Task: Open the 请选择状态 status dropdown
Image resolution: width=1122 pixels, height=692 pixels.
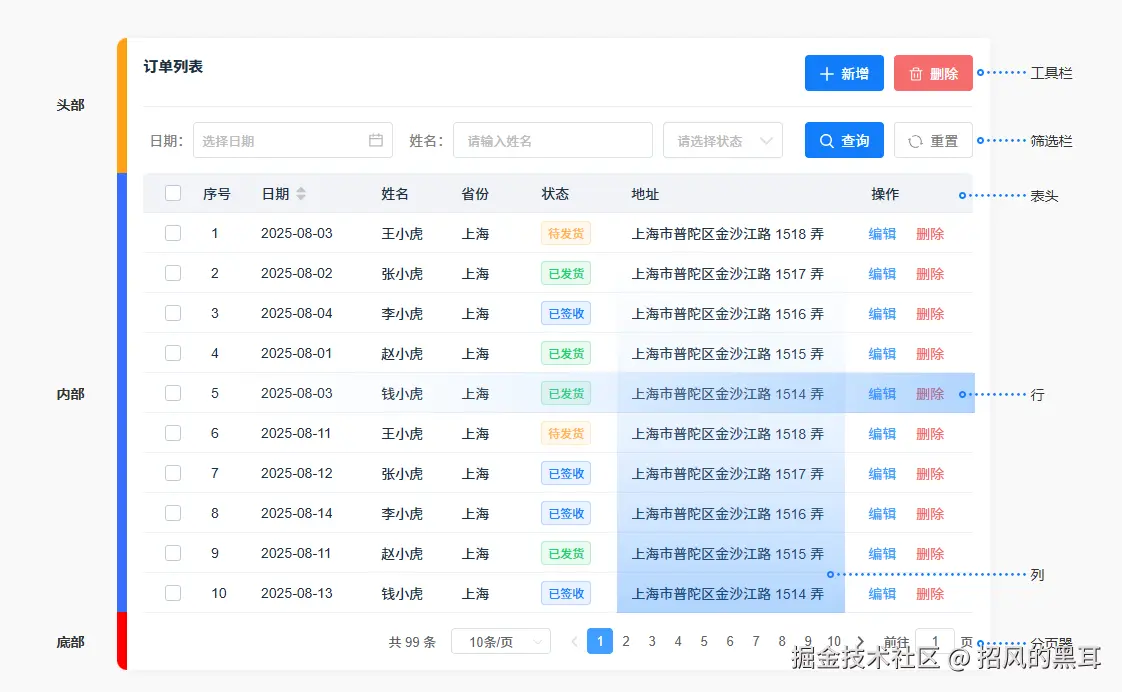Action: point(723,140)
